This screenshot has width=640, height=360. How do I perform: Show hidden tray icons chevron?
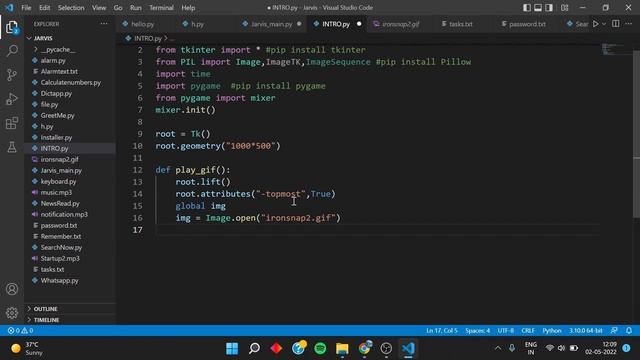(x=498, y=348)
